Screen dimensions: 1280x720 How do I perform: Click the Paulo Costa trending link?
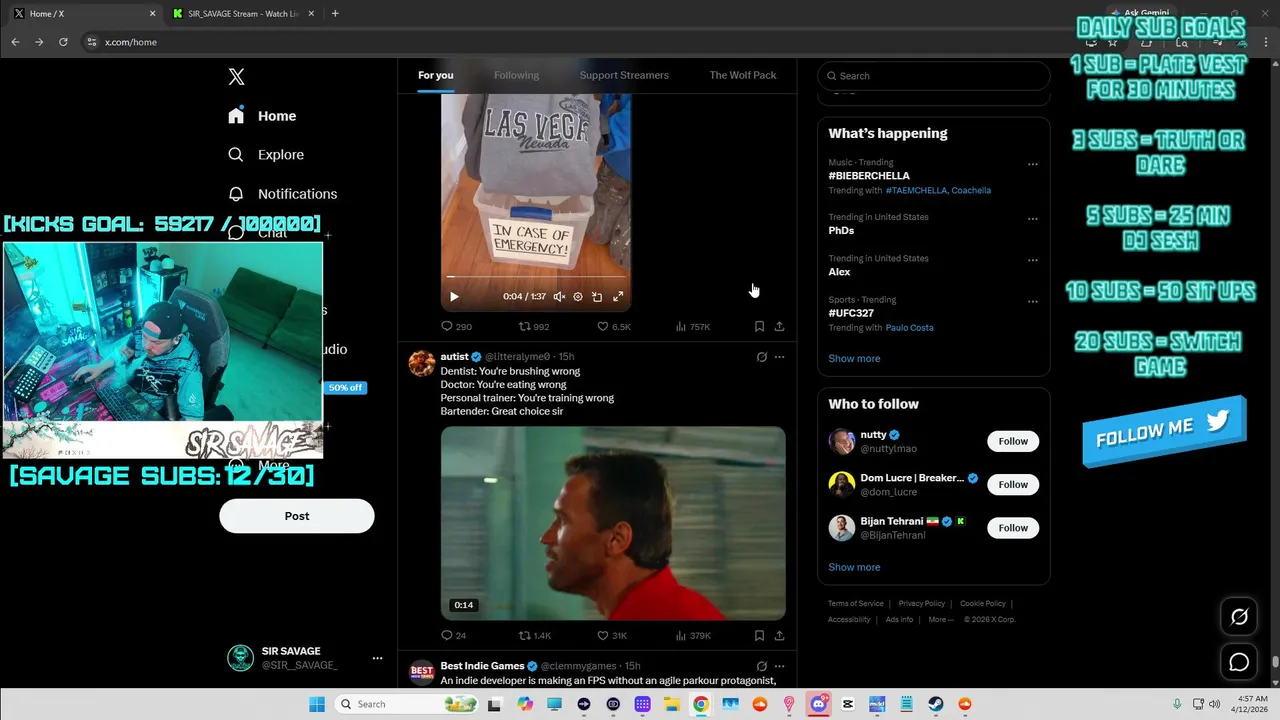909,328
